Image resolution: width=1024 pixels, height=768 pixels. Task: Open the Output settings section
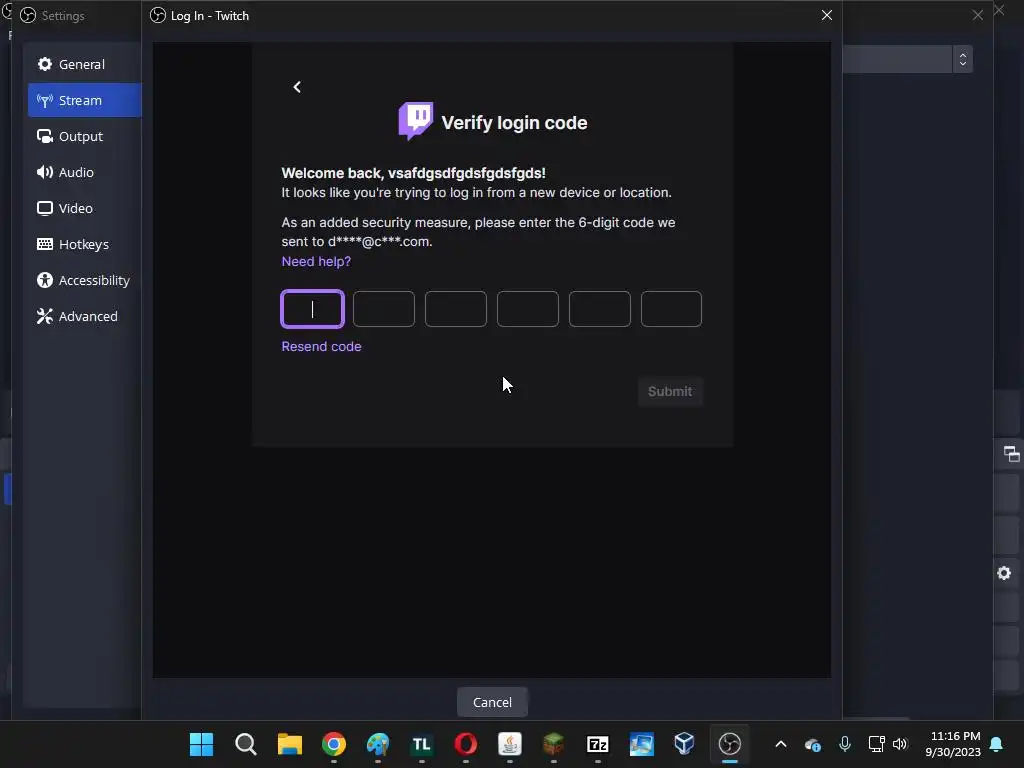point(84,136)
